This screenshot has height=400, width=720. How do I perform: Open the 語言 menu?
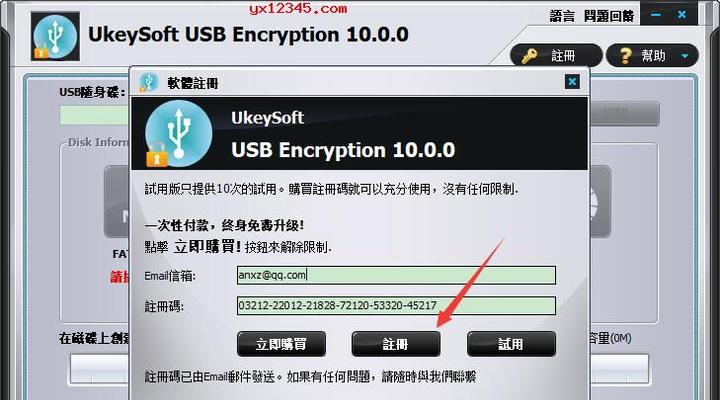point(562,16)
